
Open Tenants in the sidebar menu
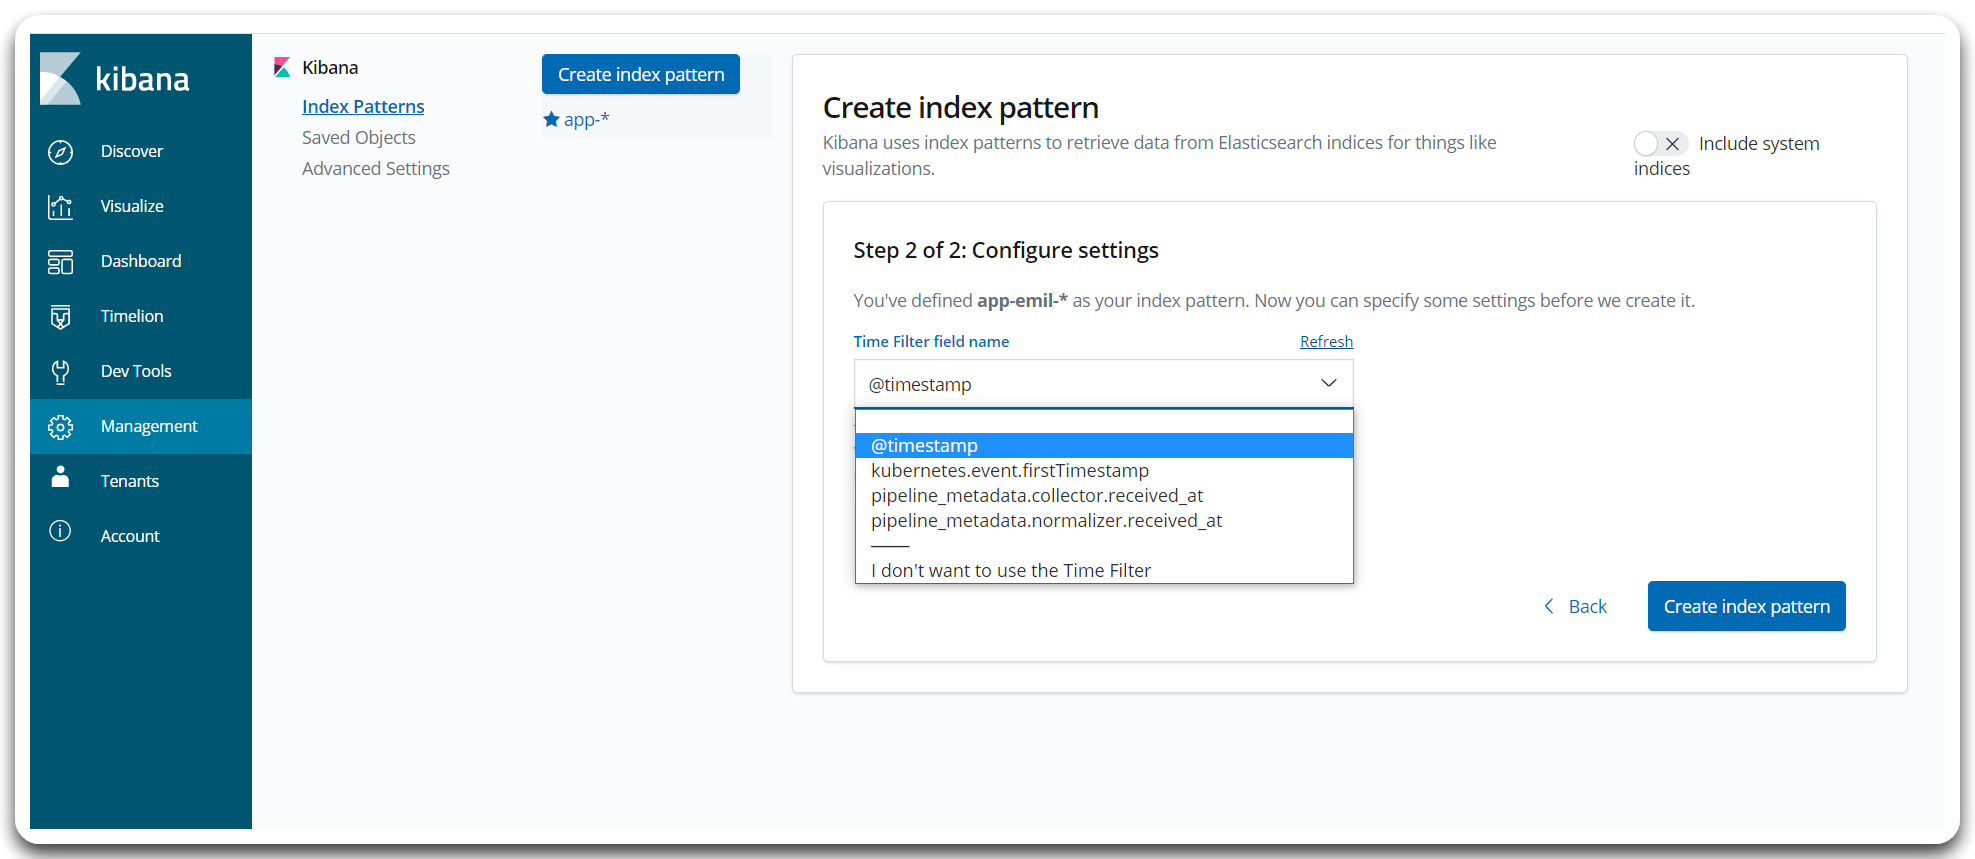point(141,482)
